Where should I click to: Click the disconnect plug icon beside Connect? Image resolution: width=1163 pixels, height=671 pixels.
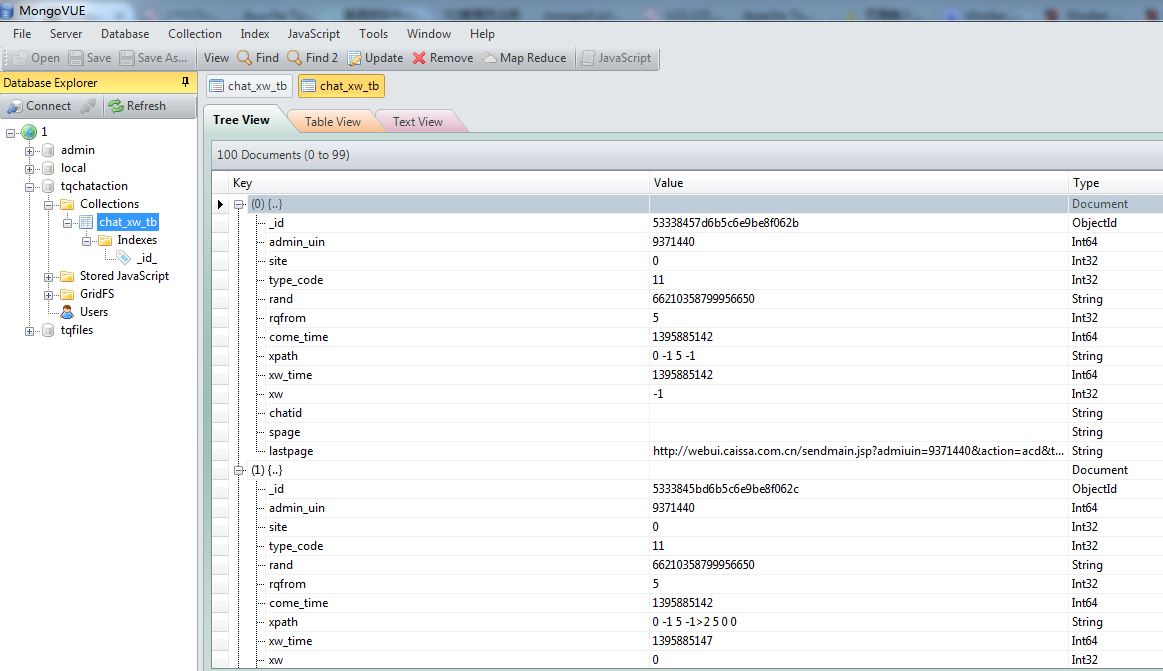(88, 106)
